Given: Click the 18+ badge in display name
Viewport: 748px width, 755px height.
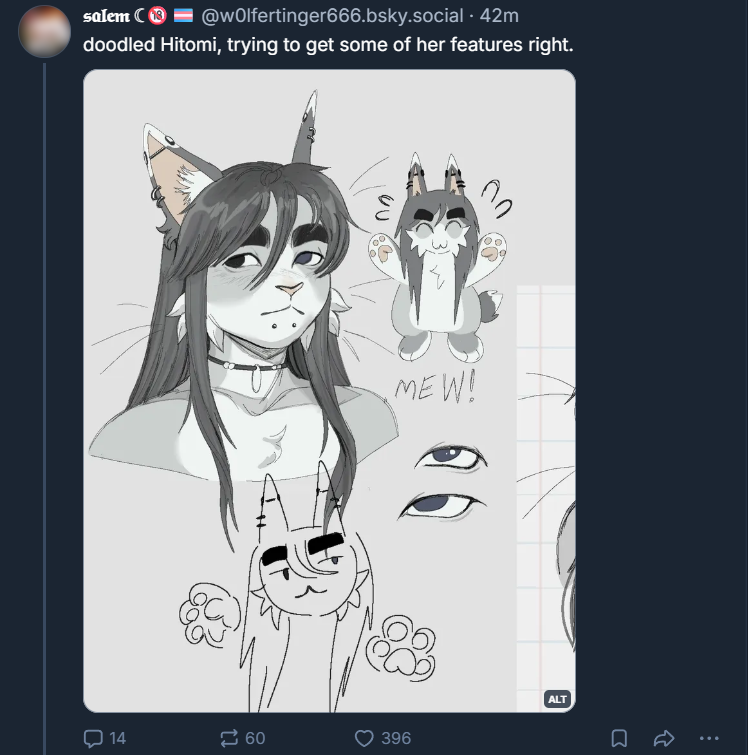Looking at the screenshot, I should pos(157,16).
